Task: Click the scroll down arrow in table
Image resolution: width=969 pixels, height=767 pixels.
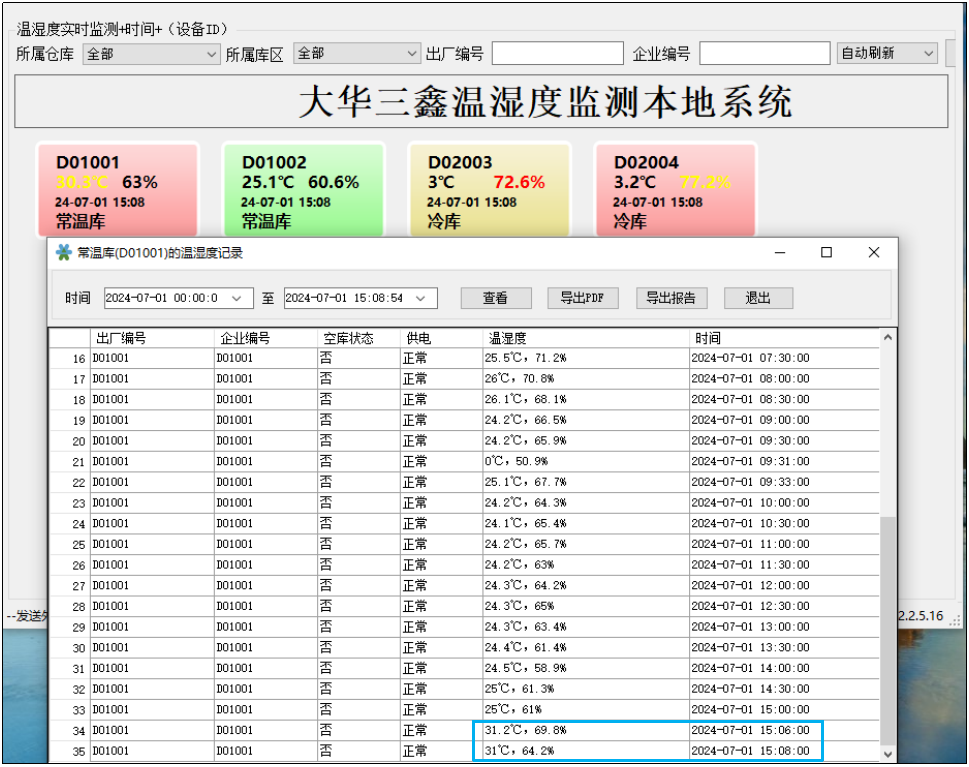Action: click(x=888, y=752)
